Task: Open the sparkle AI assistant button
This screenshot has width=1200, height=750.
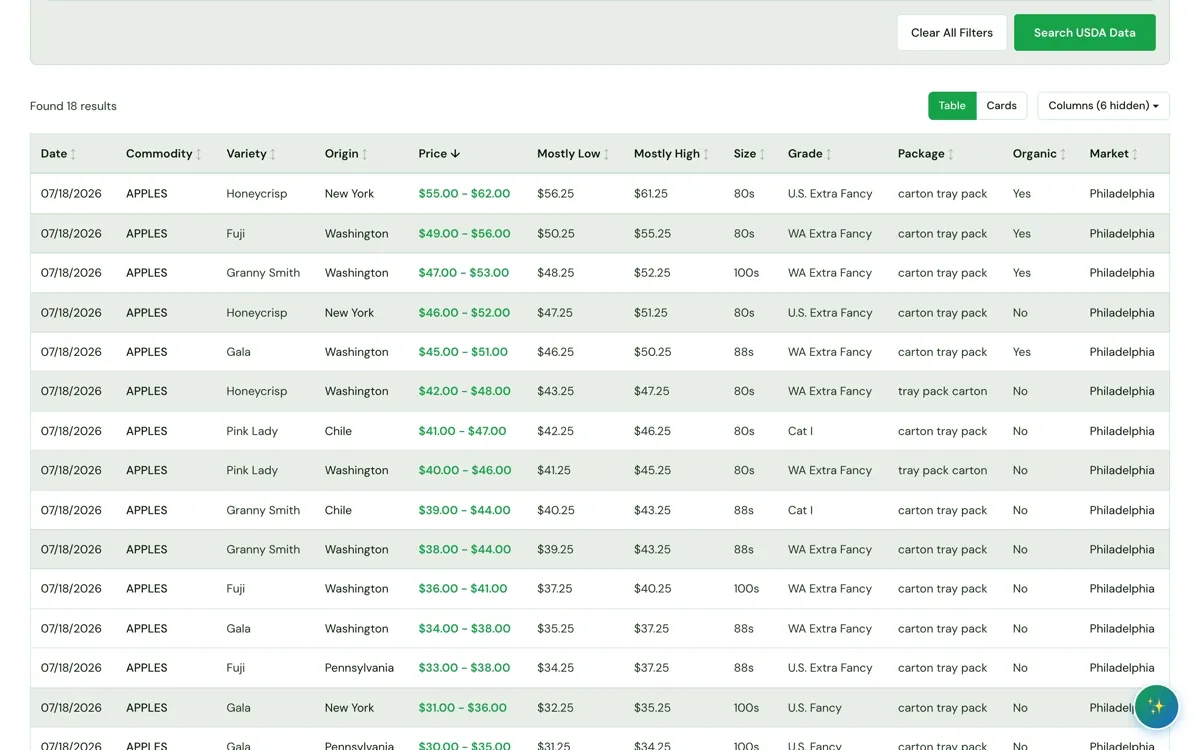Action: point(1156,706)
